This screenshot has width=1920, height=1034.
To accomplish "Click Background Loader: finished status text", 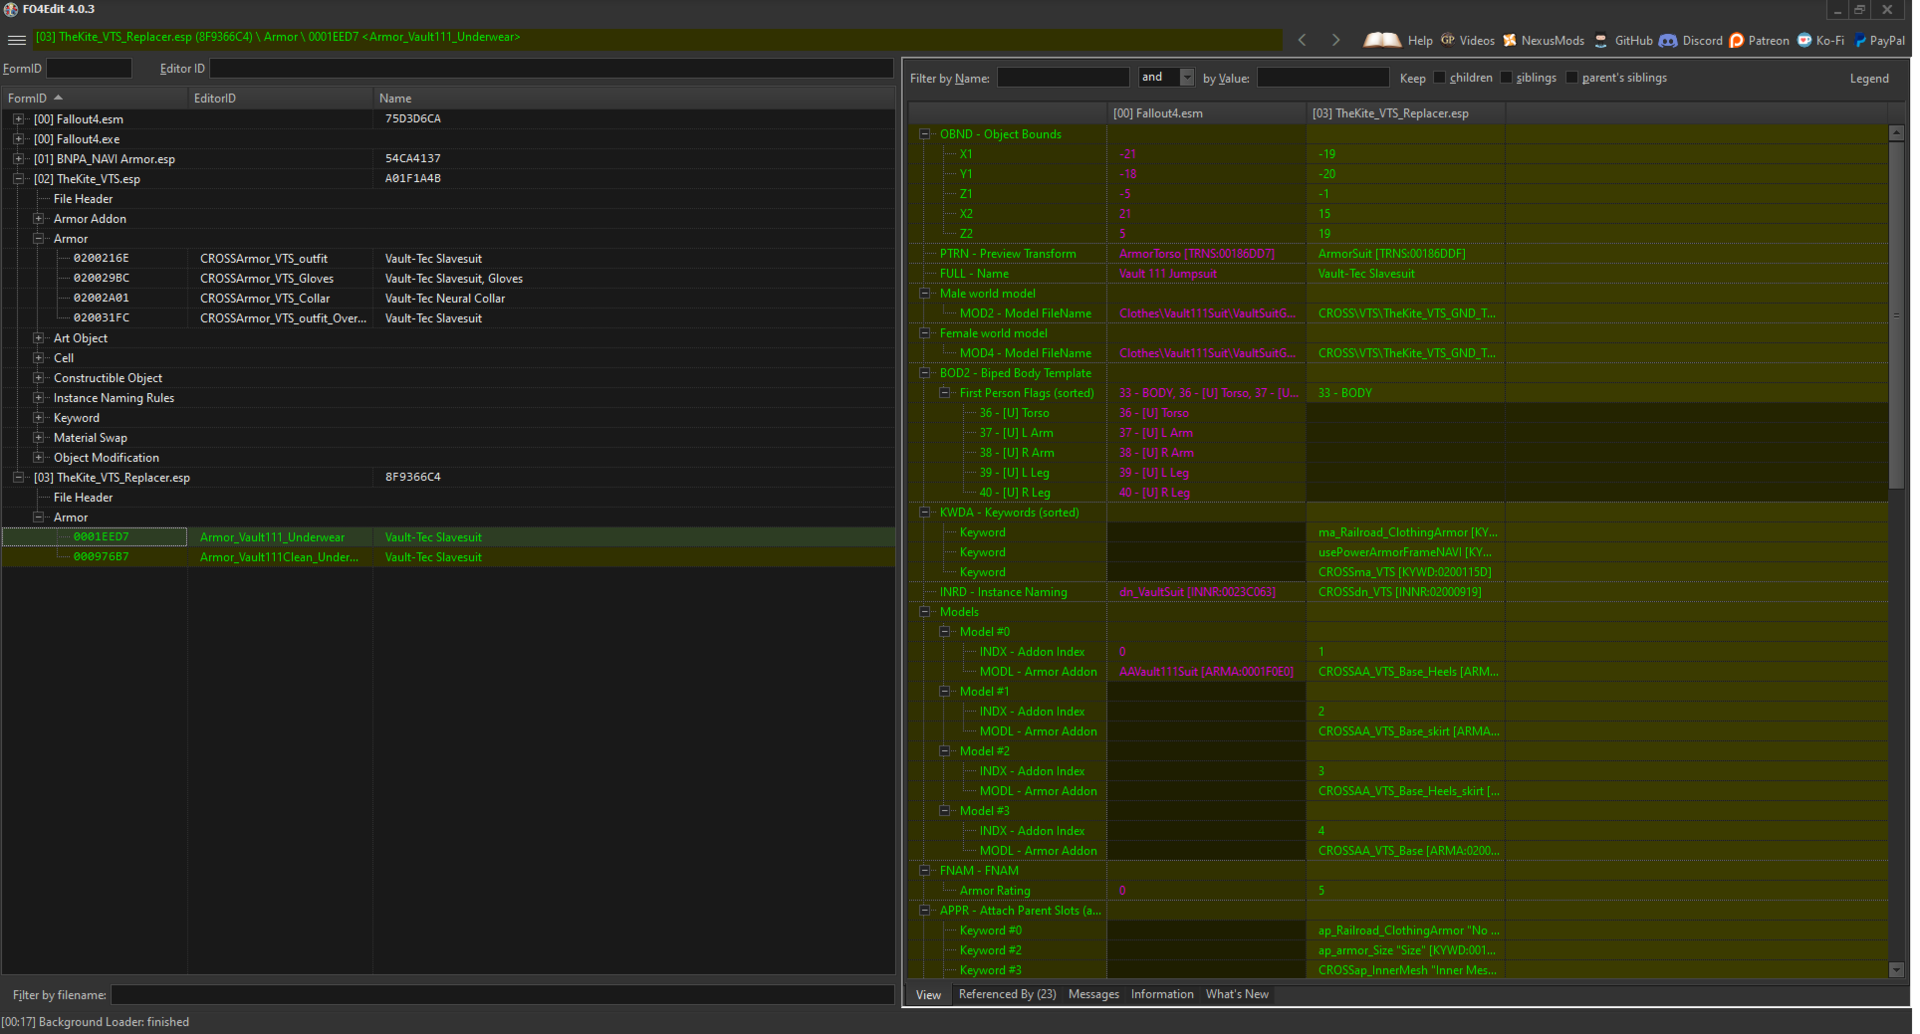I will coord(114,1022).
